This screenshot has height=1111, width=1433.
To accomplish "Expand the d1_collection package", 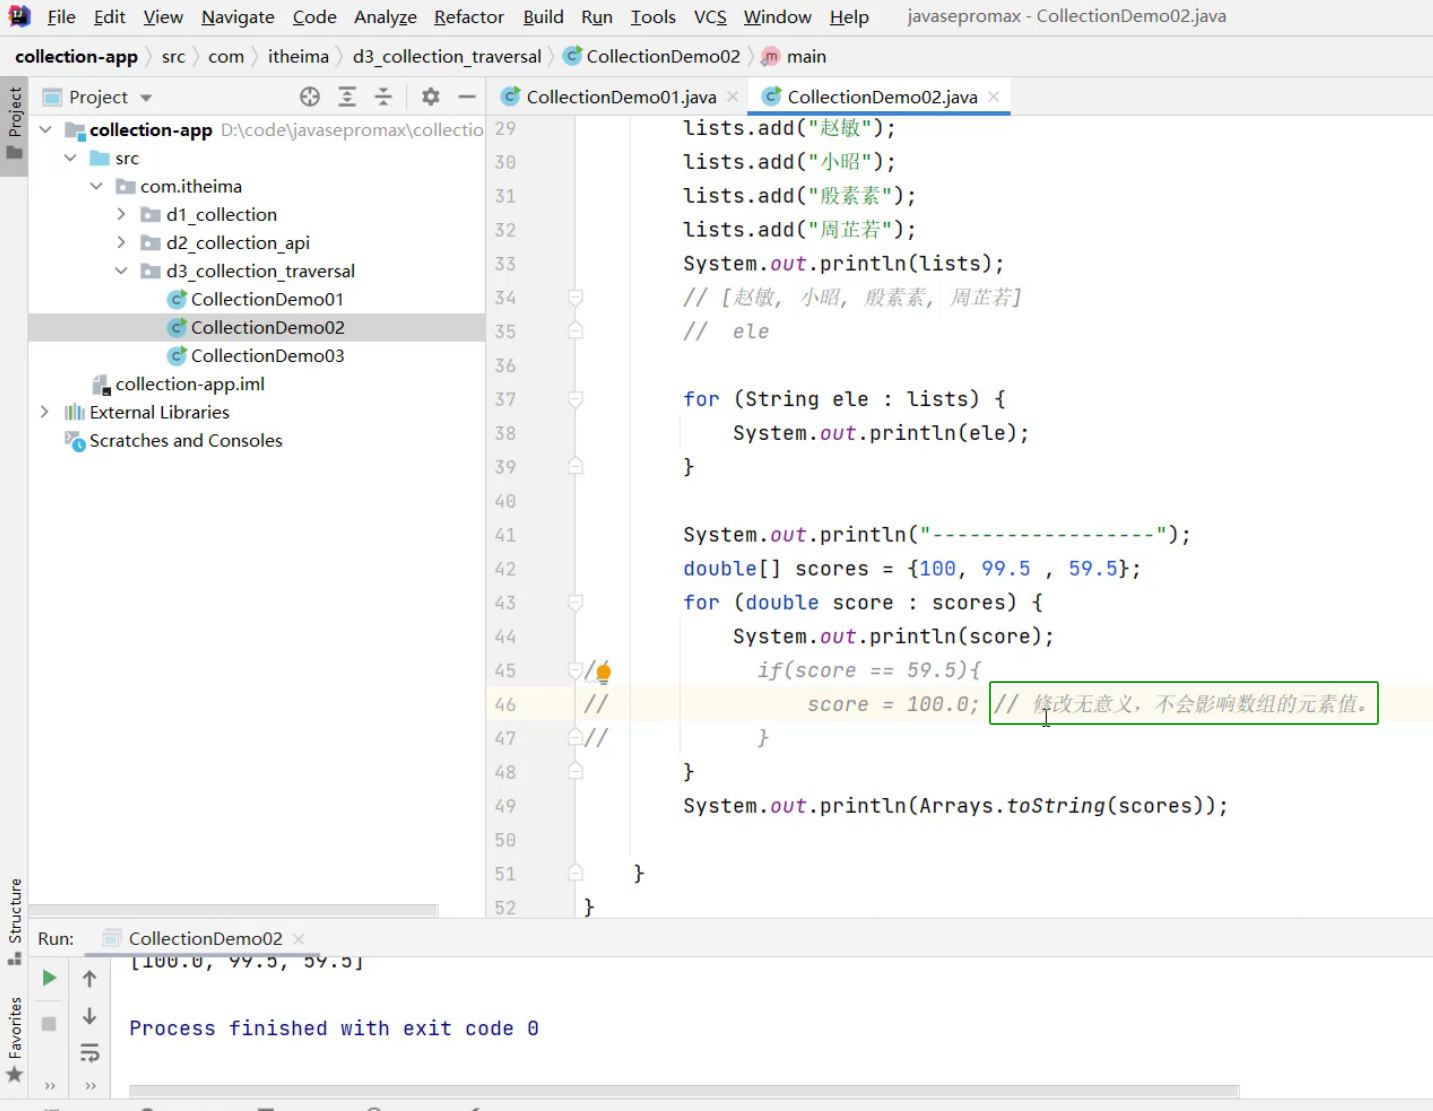I will pos(121,214).
